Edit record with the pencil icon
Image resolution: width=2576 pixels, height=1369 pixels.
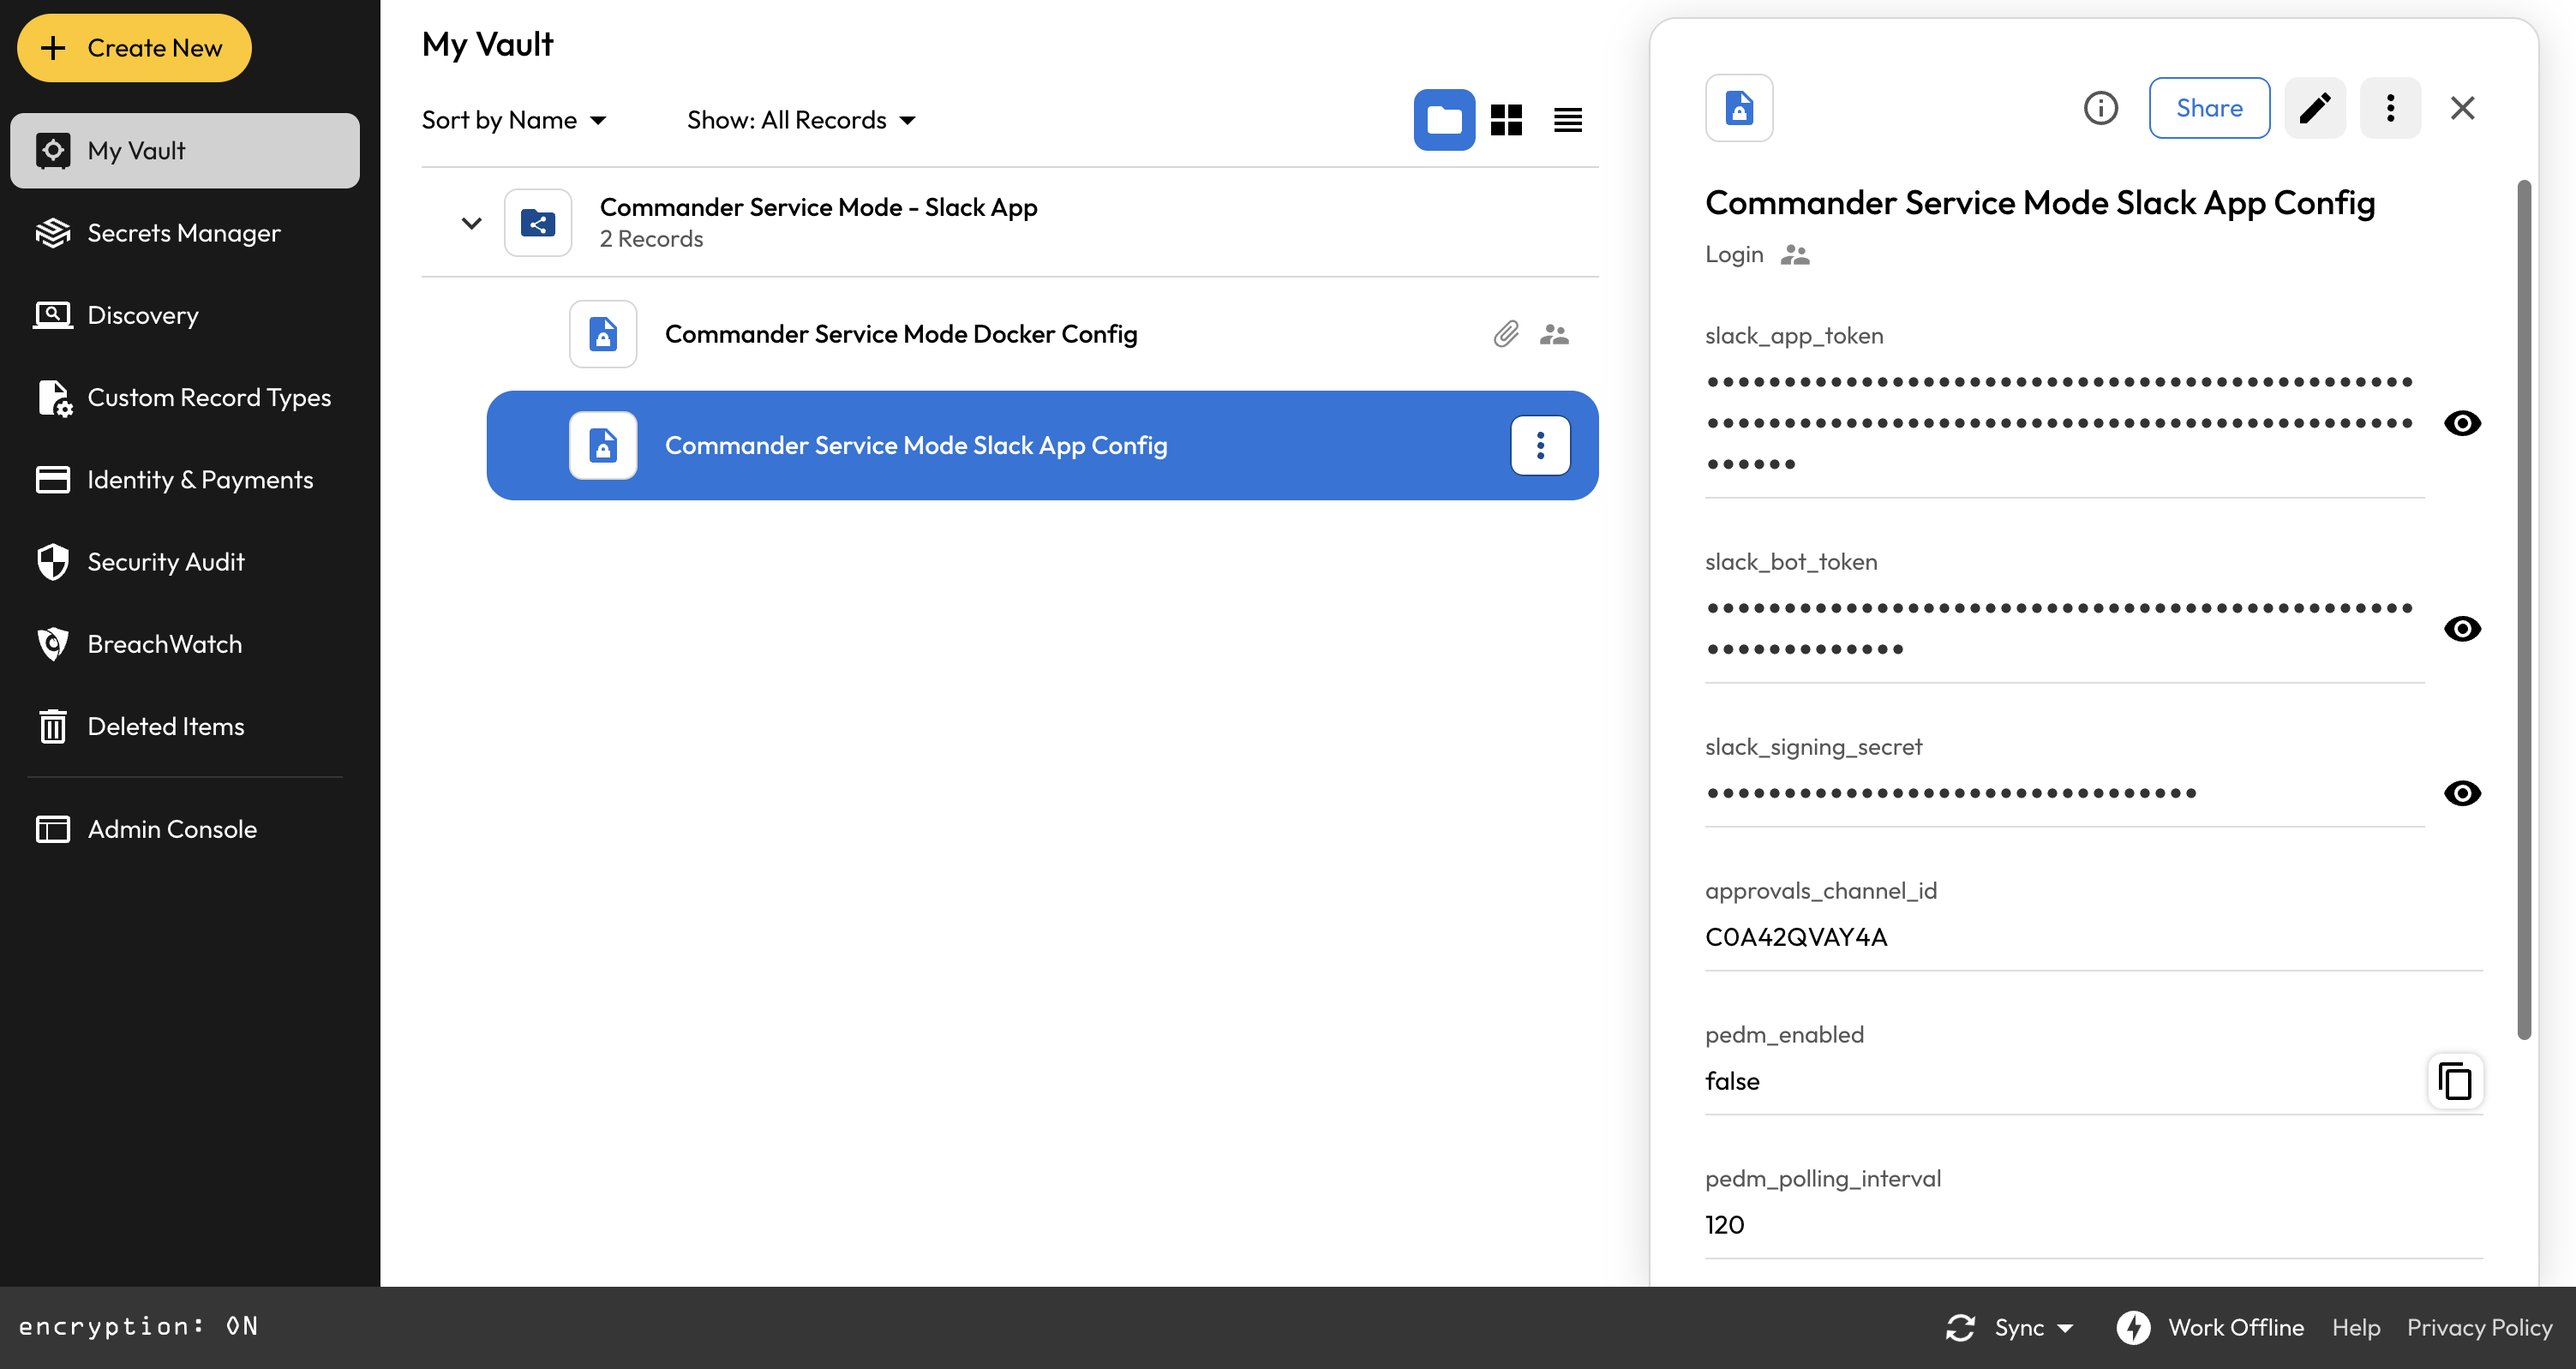tap(2315, 108)
